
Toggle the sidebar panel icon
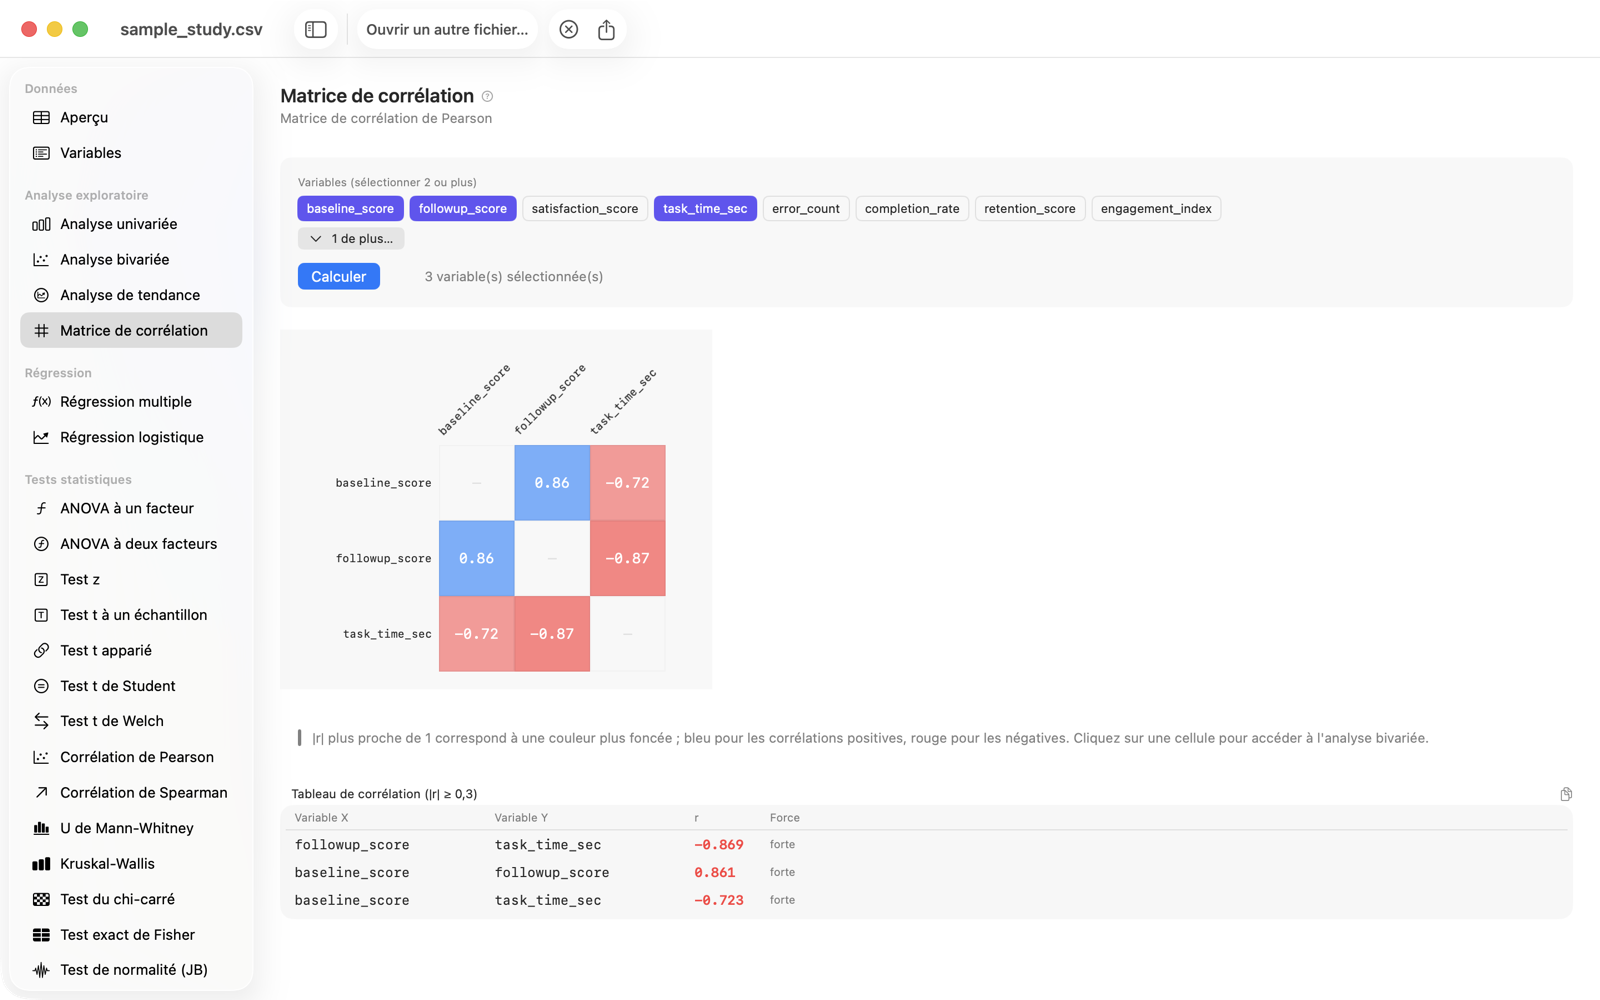coord(316,29)
